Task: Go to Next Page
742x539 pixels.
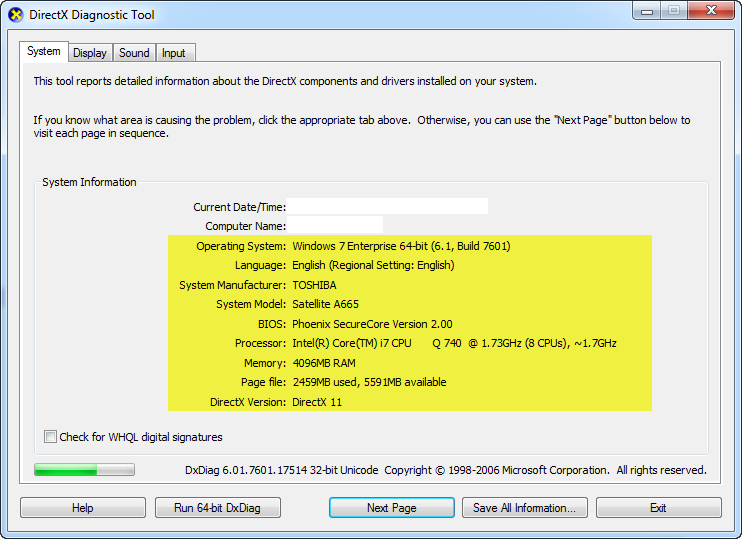Action: [392, 508]
